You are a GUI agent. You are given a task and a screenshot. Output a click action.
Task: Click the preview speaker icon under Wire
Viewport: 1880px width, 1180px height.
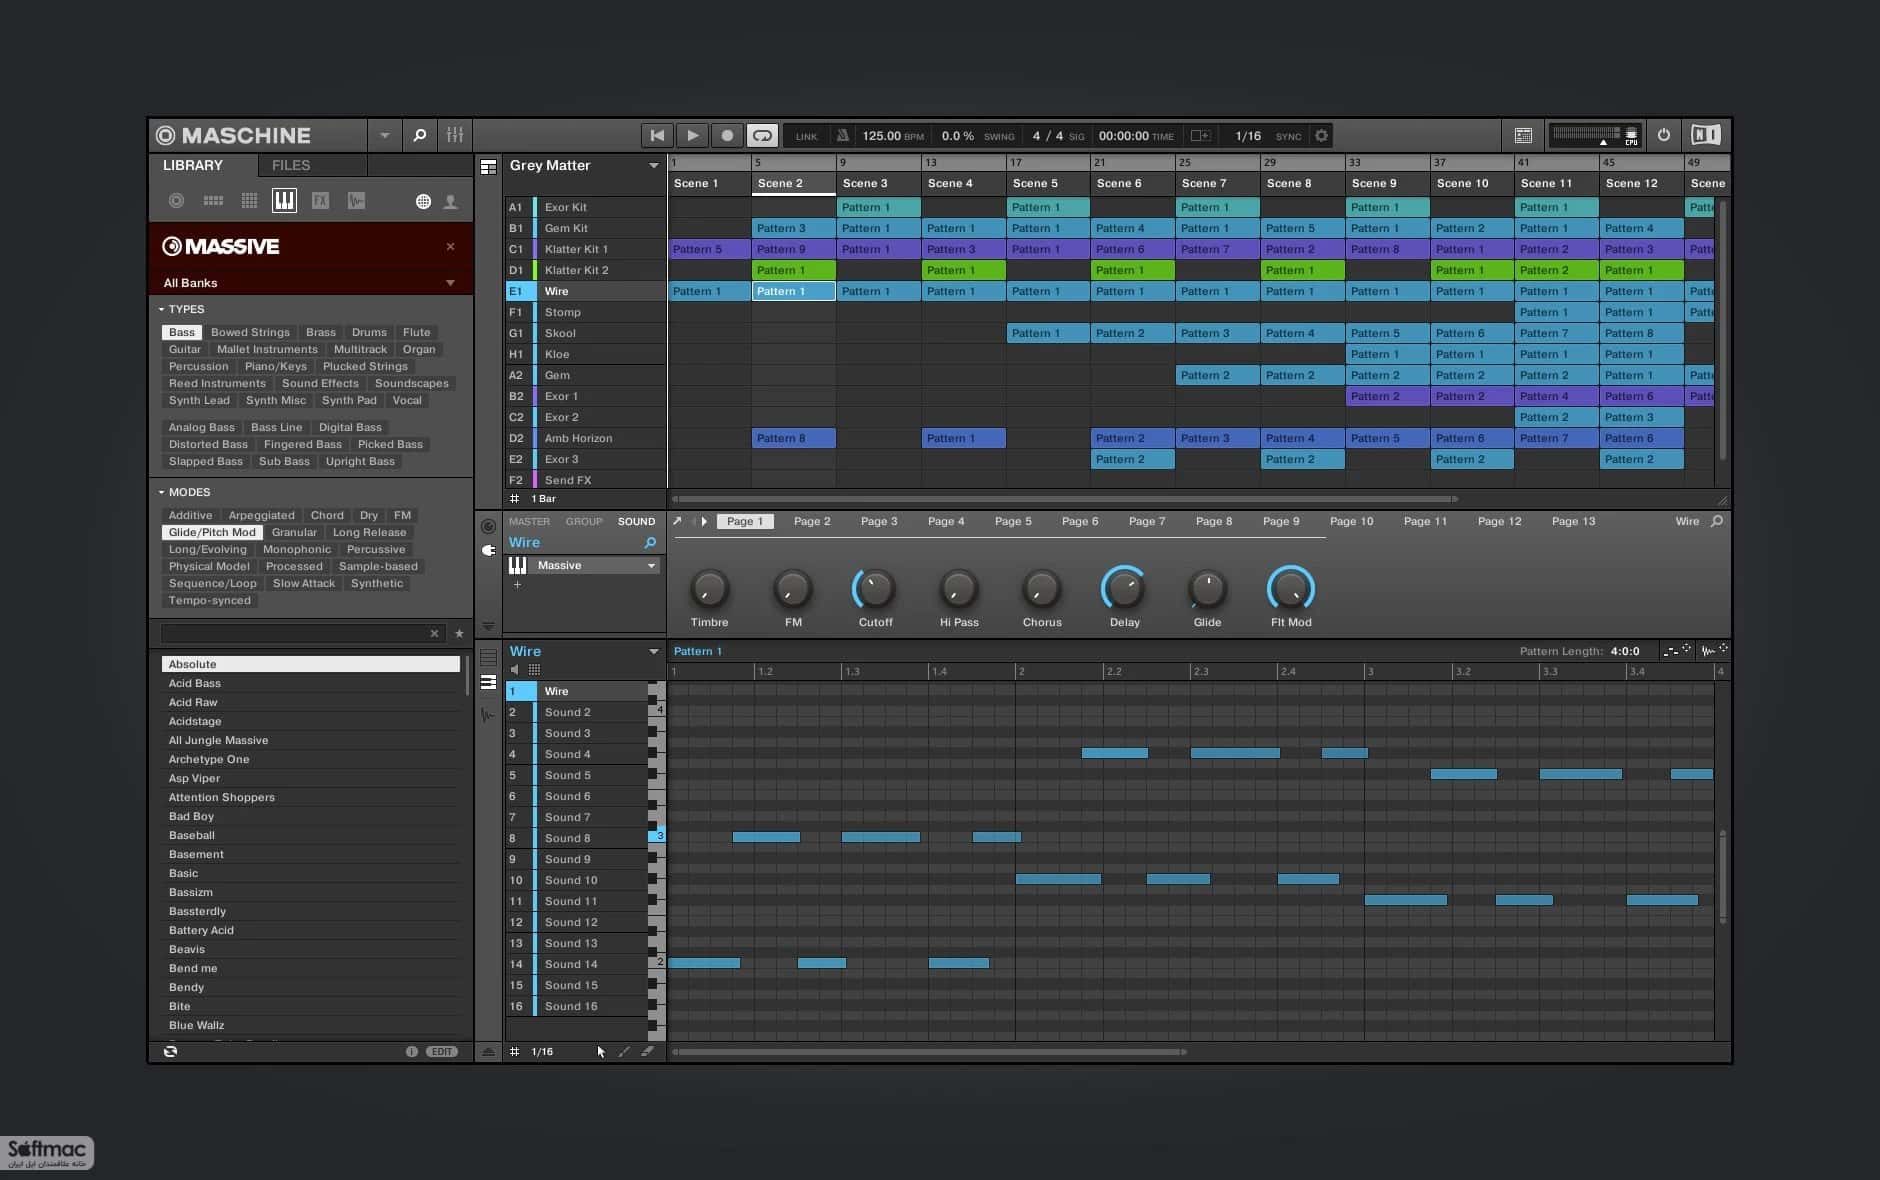pyautogui.click(x=515, y=670)
